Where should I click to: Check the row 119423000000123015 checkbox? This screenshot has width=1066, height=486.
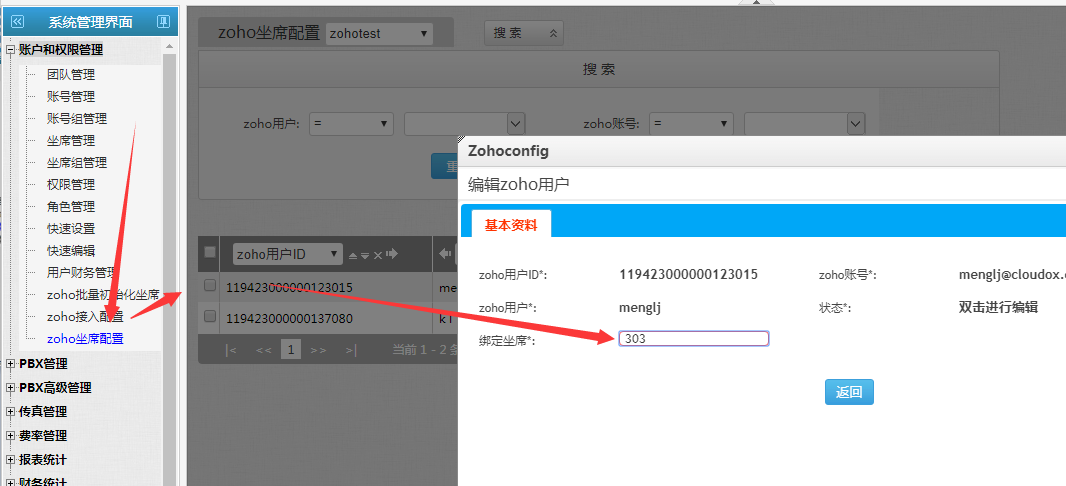(210, 286)
